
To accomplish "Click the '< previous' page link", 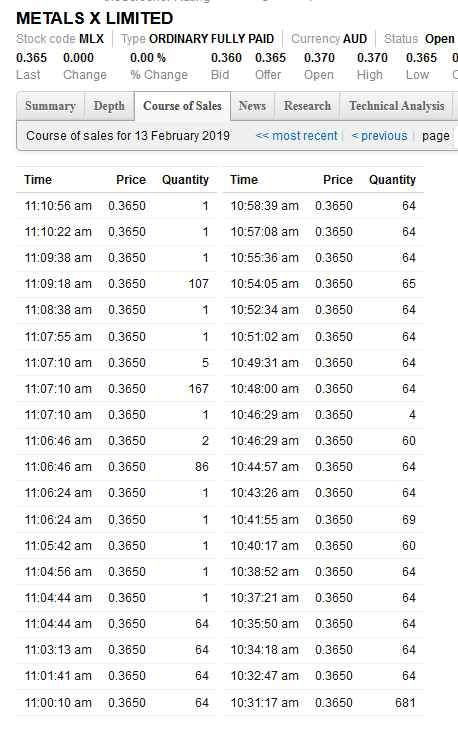I will coord(379,136).
